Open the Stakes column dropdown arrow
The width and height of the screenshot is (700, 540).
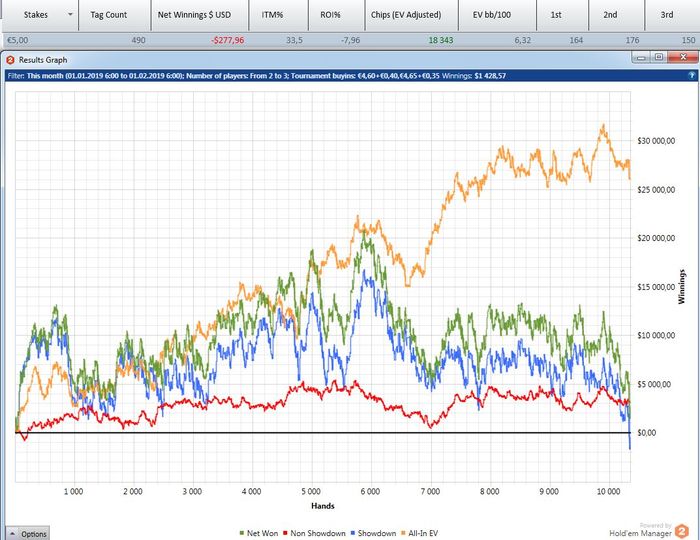tap(70, 14)
